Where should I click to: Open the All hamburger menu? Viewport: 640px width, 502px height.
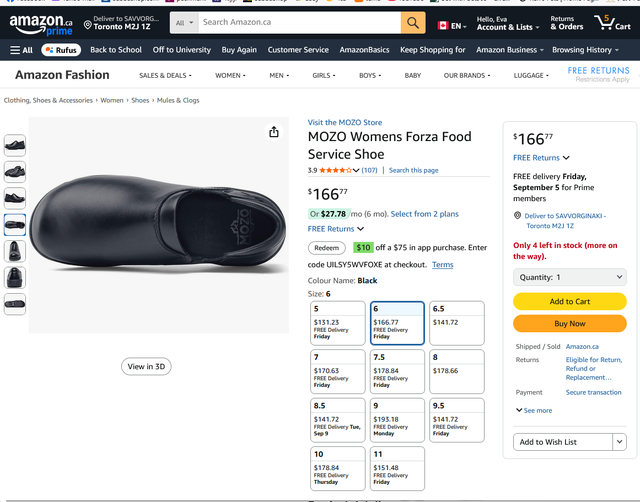pyautogui.click(x=21, y=50)
